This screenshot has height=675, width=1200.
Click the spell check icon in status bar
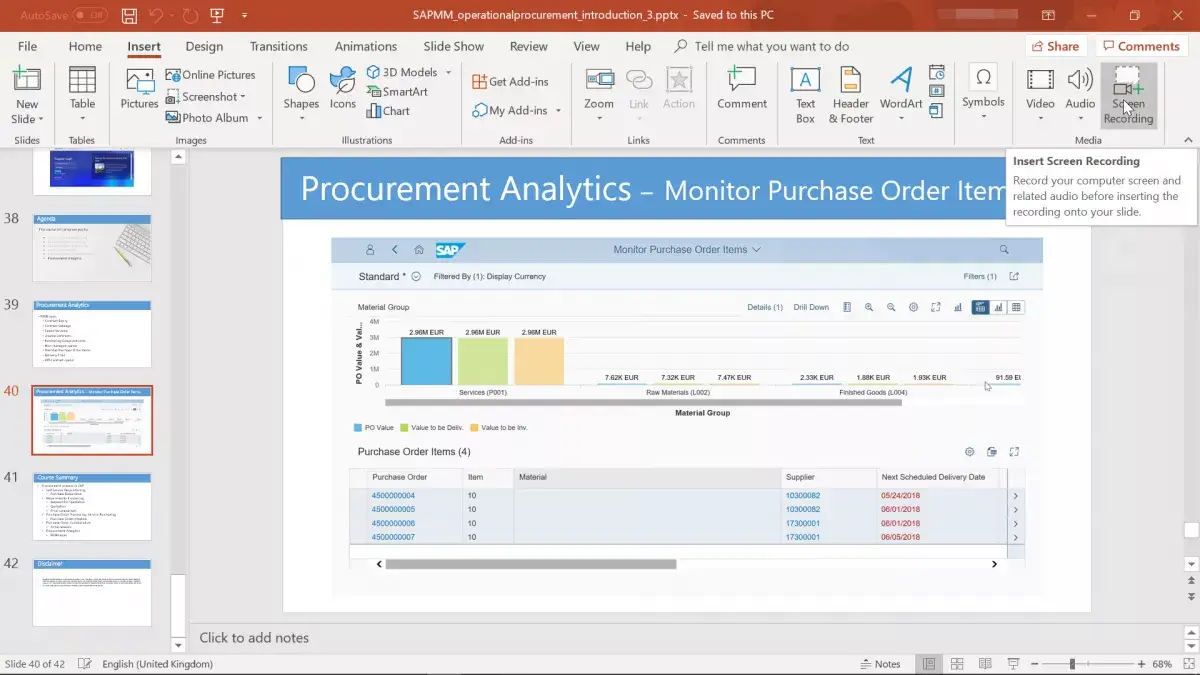point(85,664)
